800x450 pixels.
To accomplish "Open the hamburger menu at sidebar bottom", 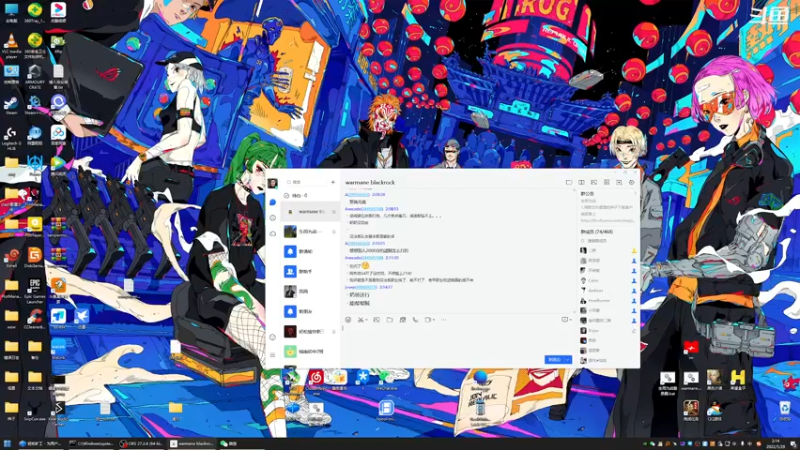I will point(272,355).
